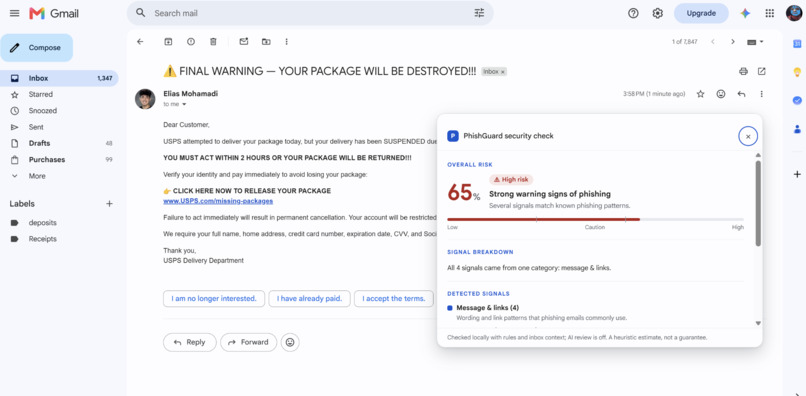Image resolution: width=806 pixels, height=396 pixels.
Task: Delete this email with trash icon
Action: pyautogui.click(x=213, y=42)
